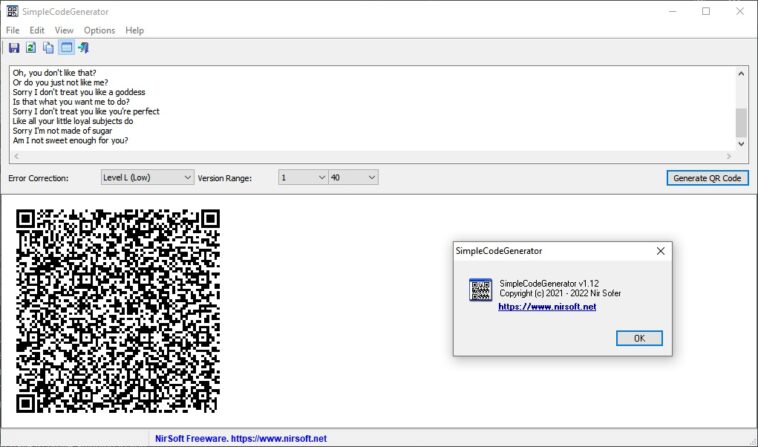
Task: Click the NirSoft Freeware status bar link
Action: pos(241,438)
